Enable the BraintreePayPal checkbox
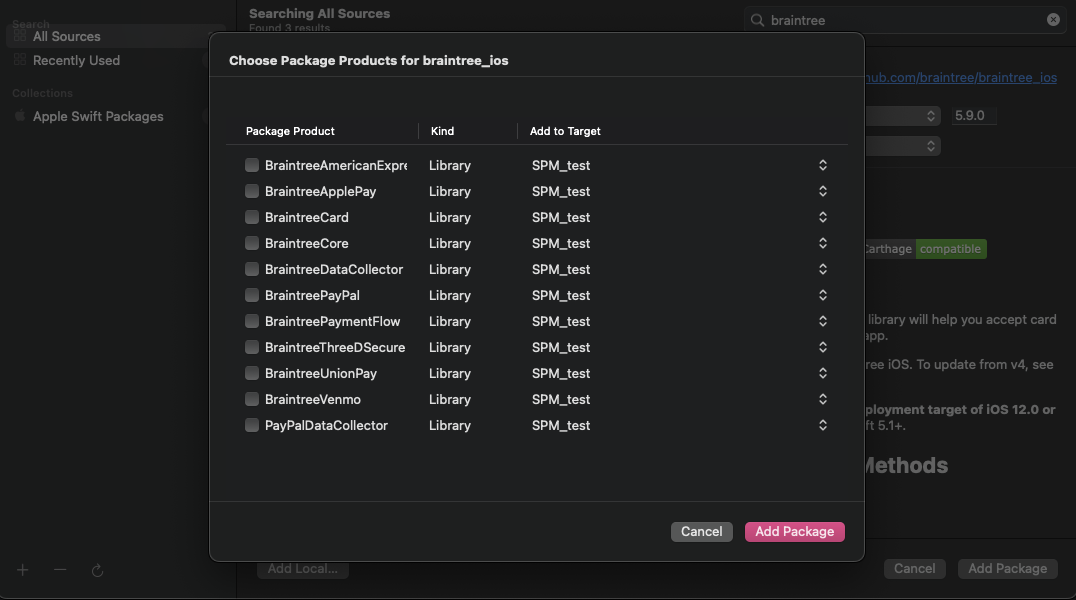This screenshot has width=1076, height=600. [x=252, y=295]
